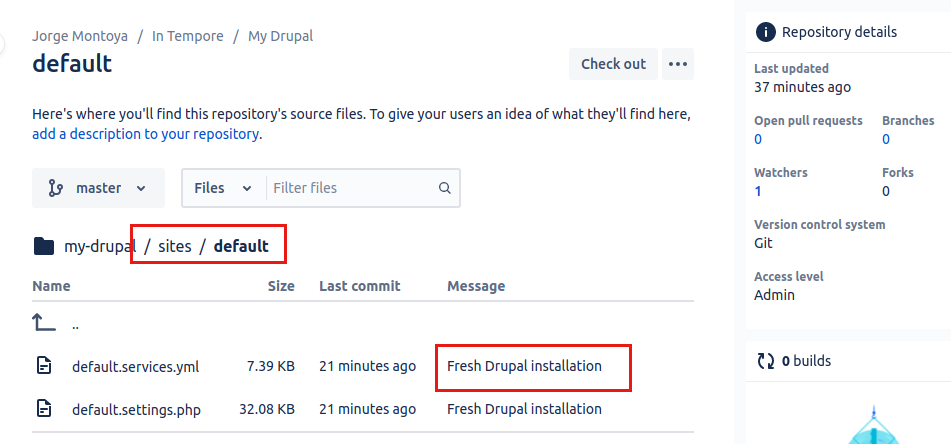Click the parent directory up arrow icon

(44, 322)
